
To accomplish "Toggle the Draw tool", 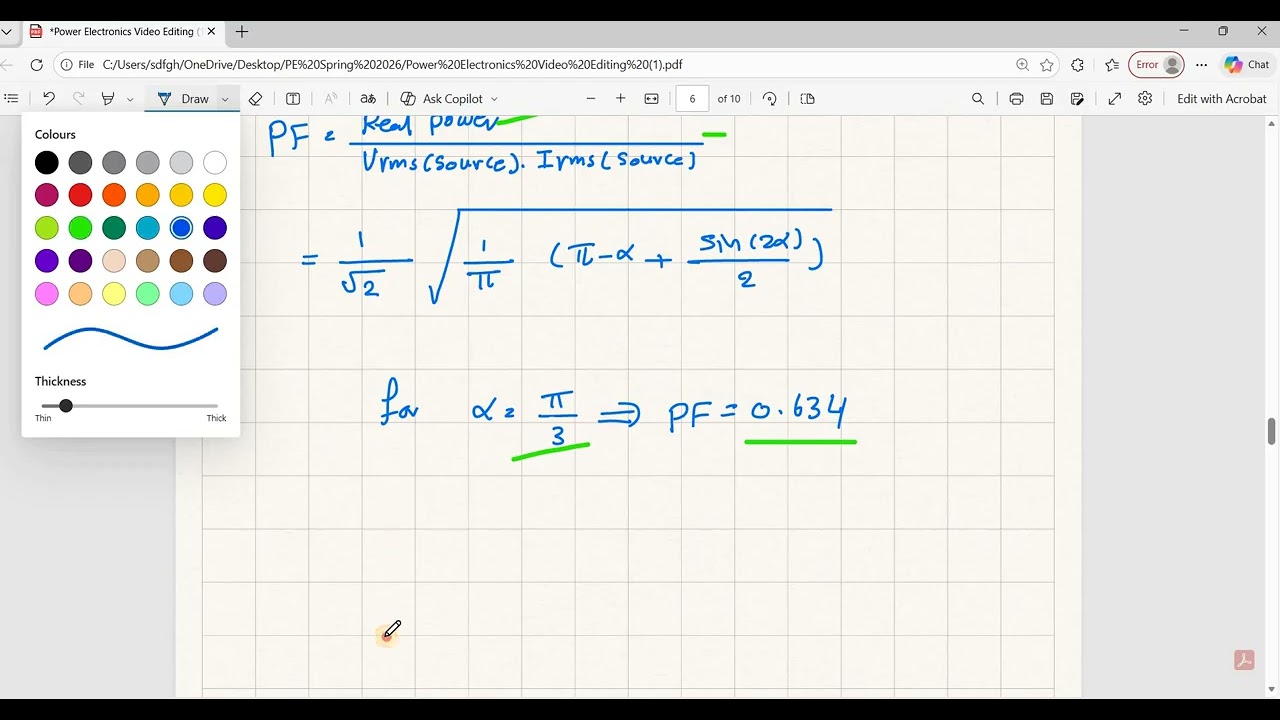I will pos(183,99).
